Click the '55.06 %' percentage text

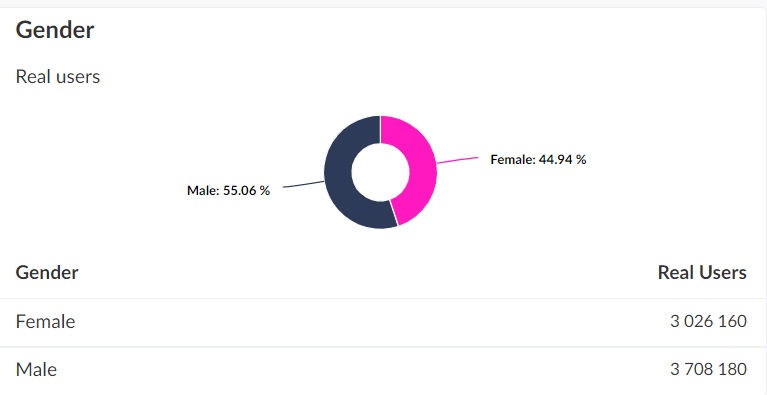pyautogui.click(x=247, y=190)
